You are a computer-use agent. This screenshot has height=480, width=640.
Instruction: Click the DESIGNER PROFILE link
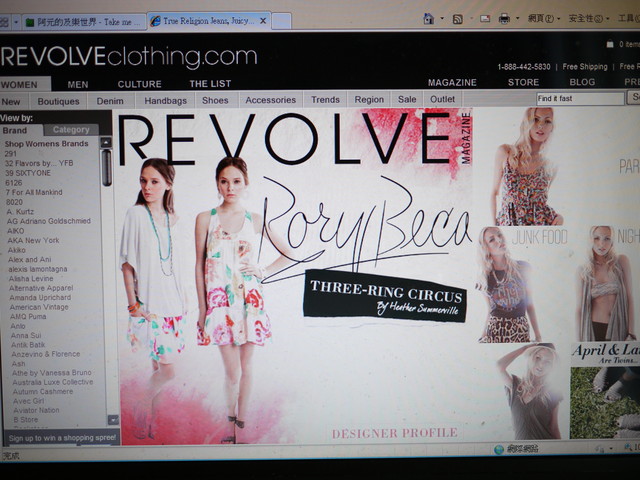[394, 433]
